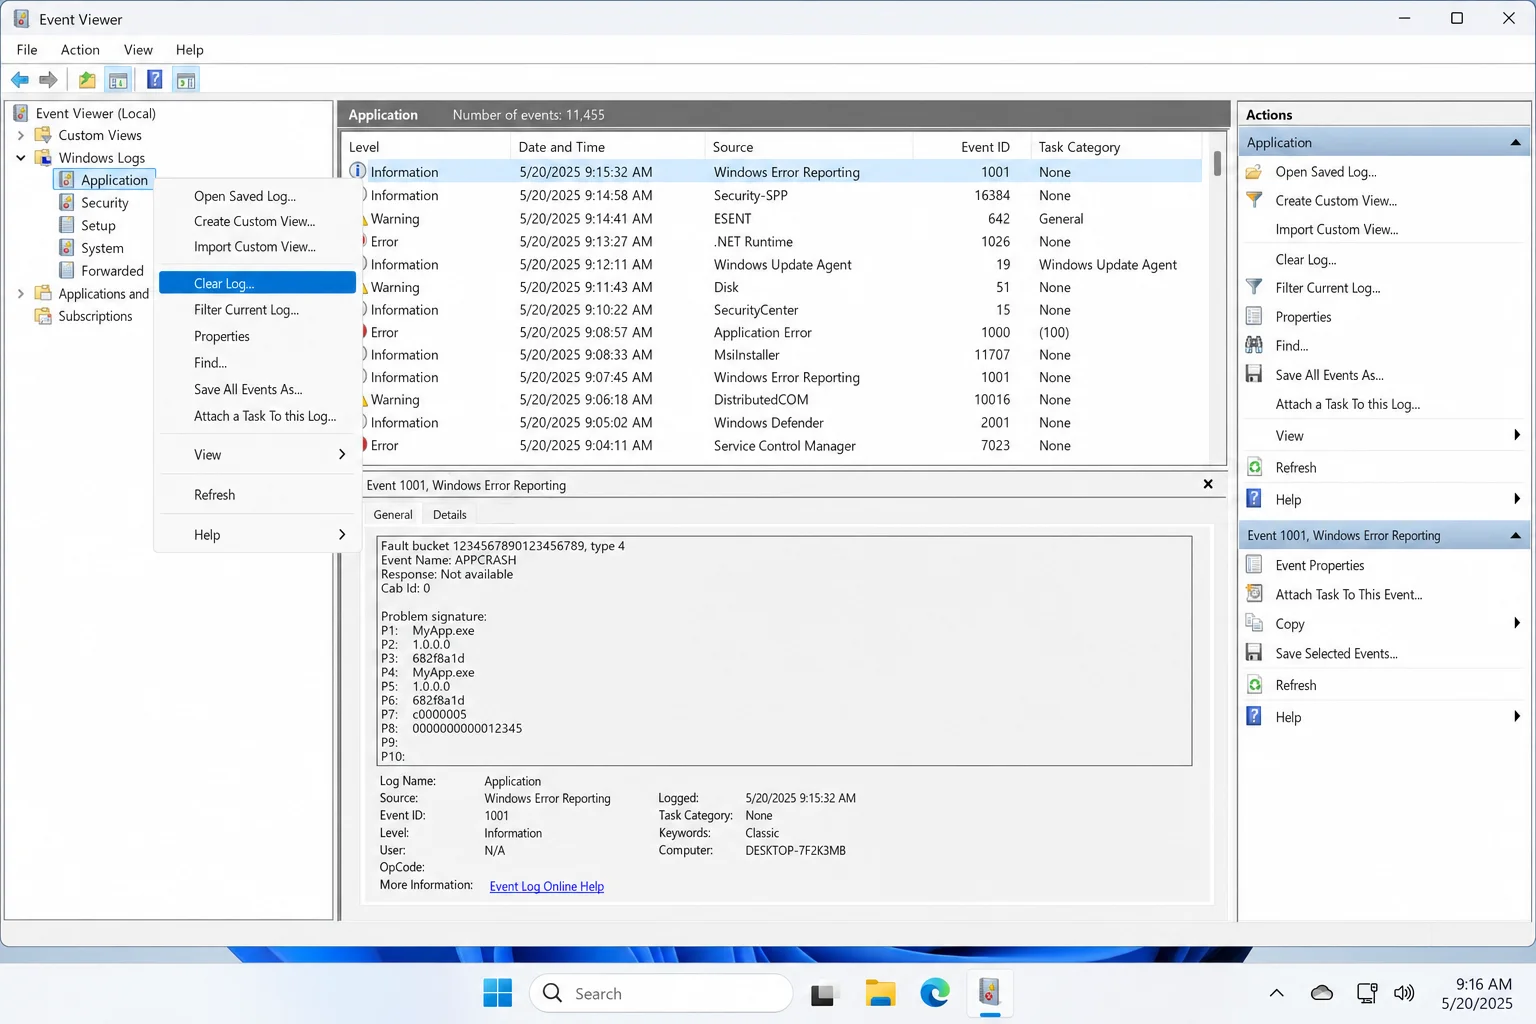Collapse the Event 1001 section in Actions pane

[1515, 536]
